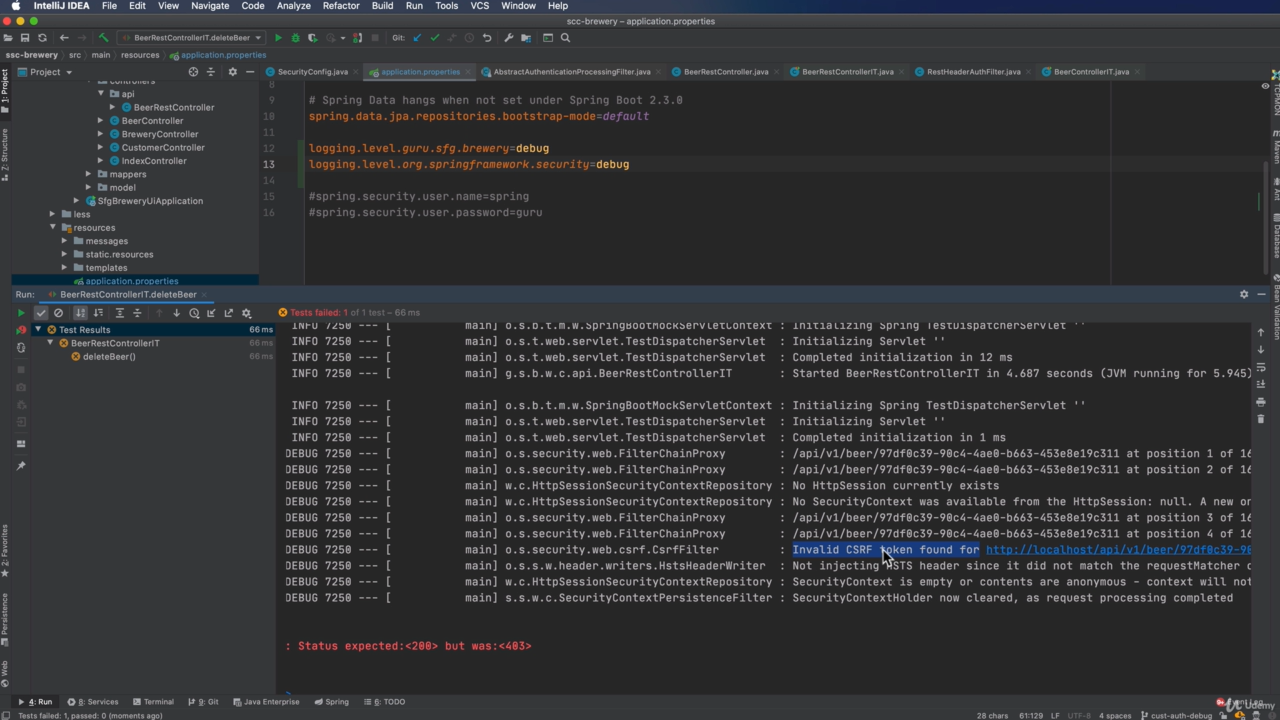Screen dimensions: 1280x720
Task: Open the Terminal tool window button
Action: pyautogui.click(x=152, y=702)
